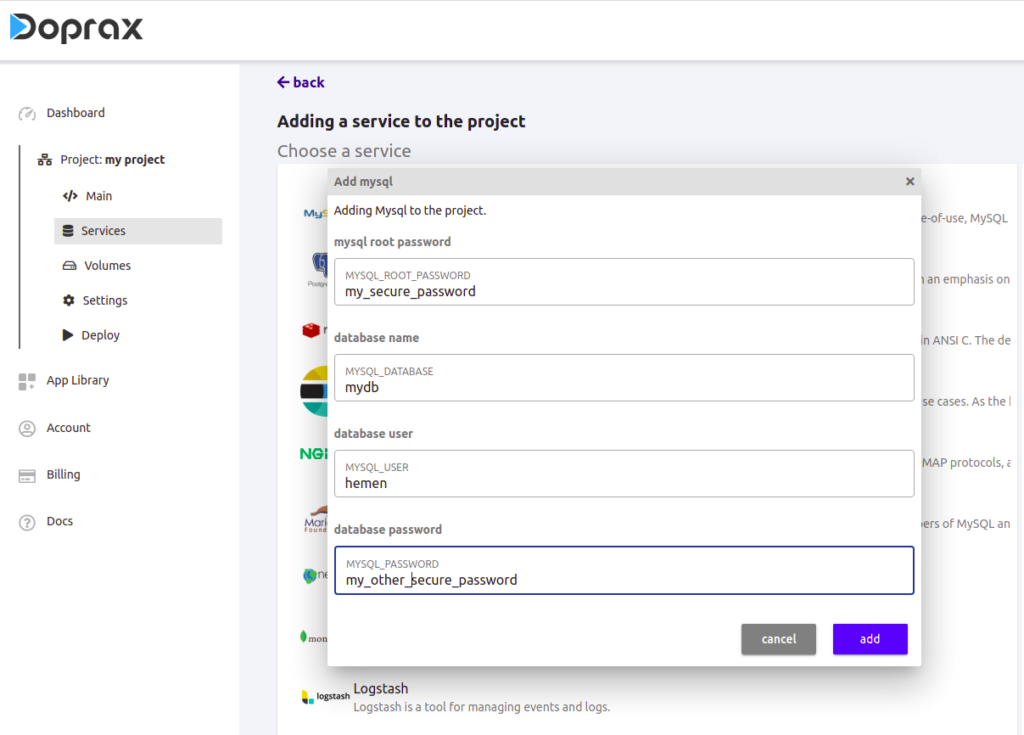
Task: Open Billing page
Action: [x=63, y=474]
